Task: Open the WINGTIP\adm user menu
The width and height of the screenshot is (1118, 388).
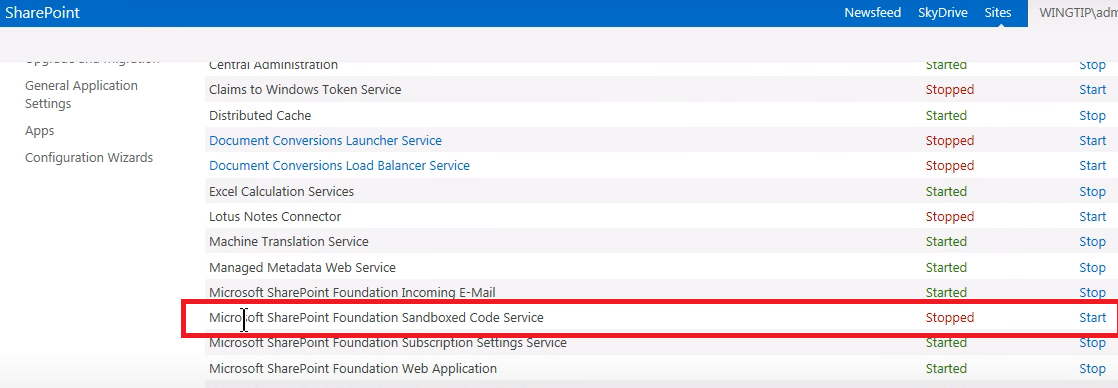Action: click(x=1078, y=13)
